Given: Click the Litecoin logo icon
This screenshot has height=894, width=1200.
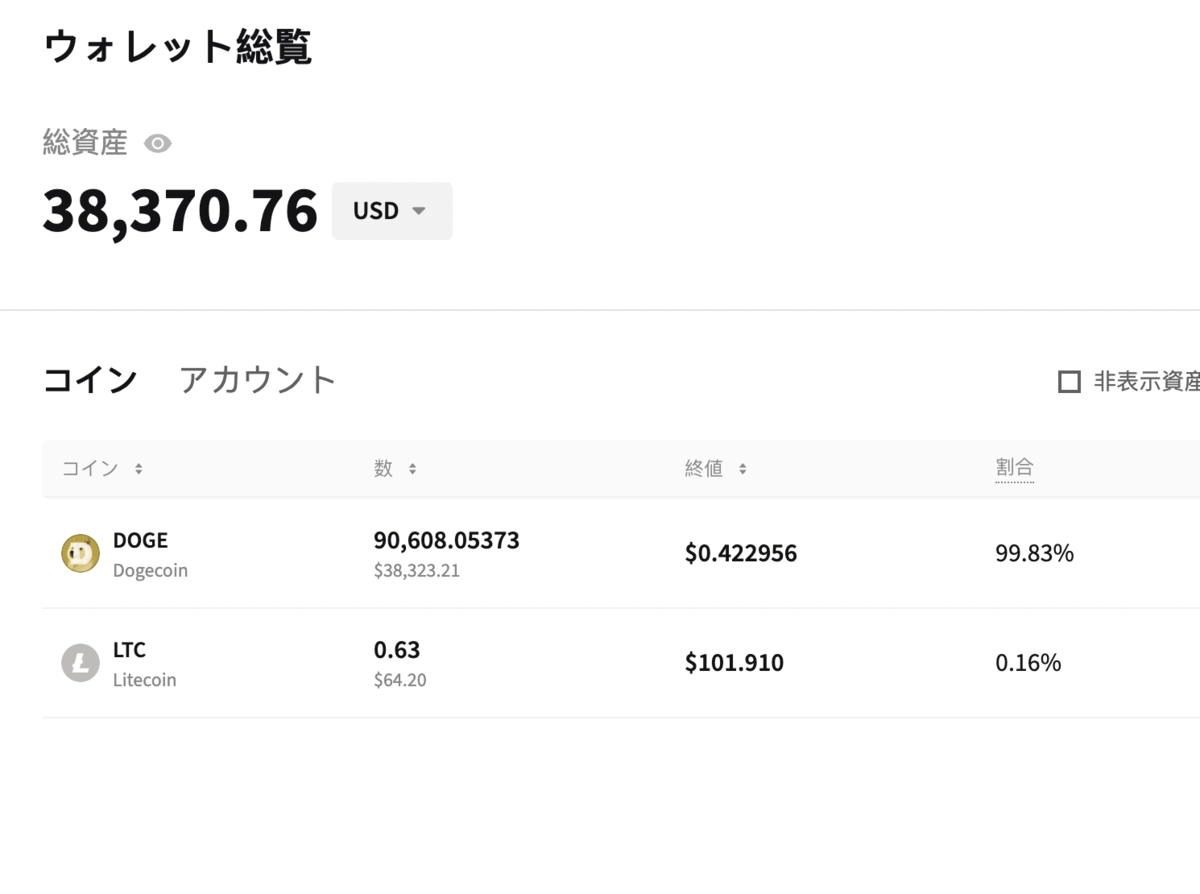Looking at the screenshot, I should tap(80, 663).
